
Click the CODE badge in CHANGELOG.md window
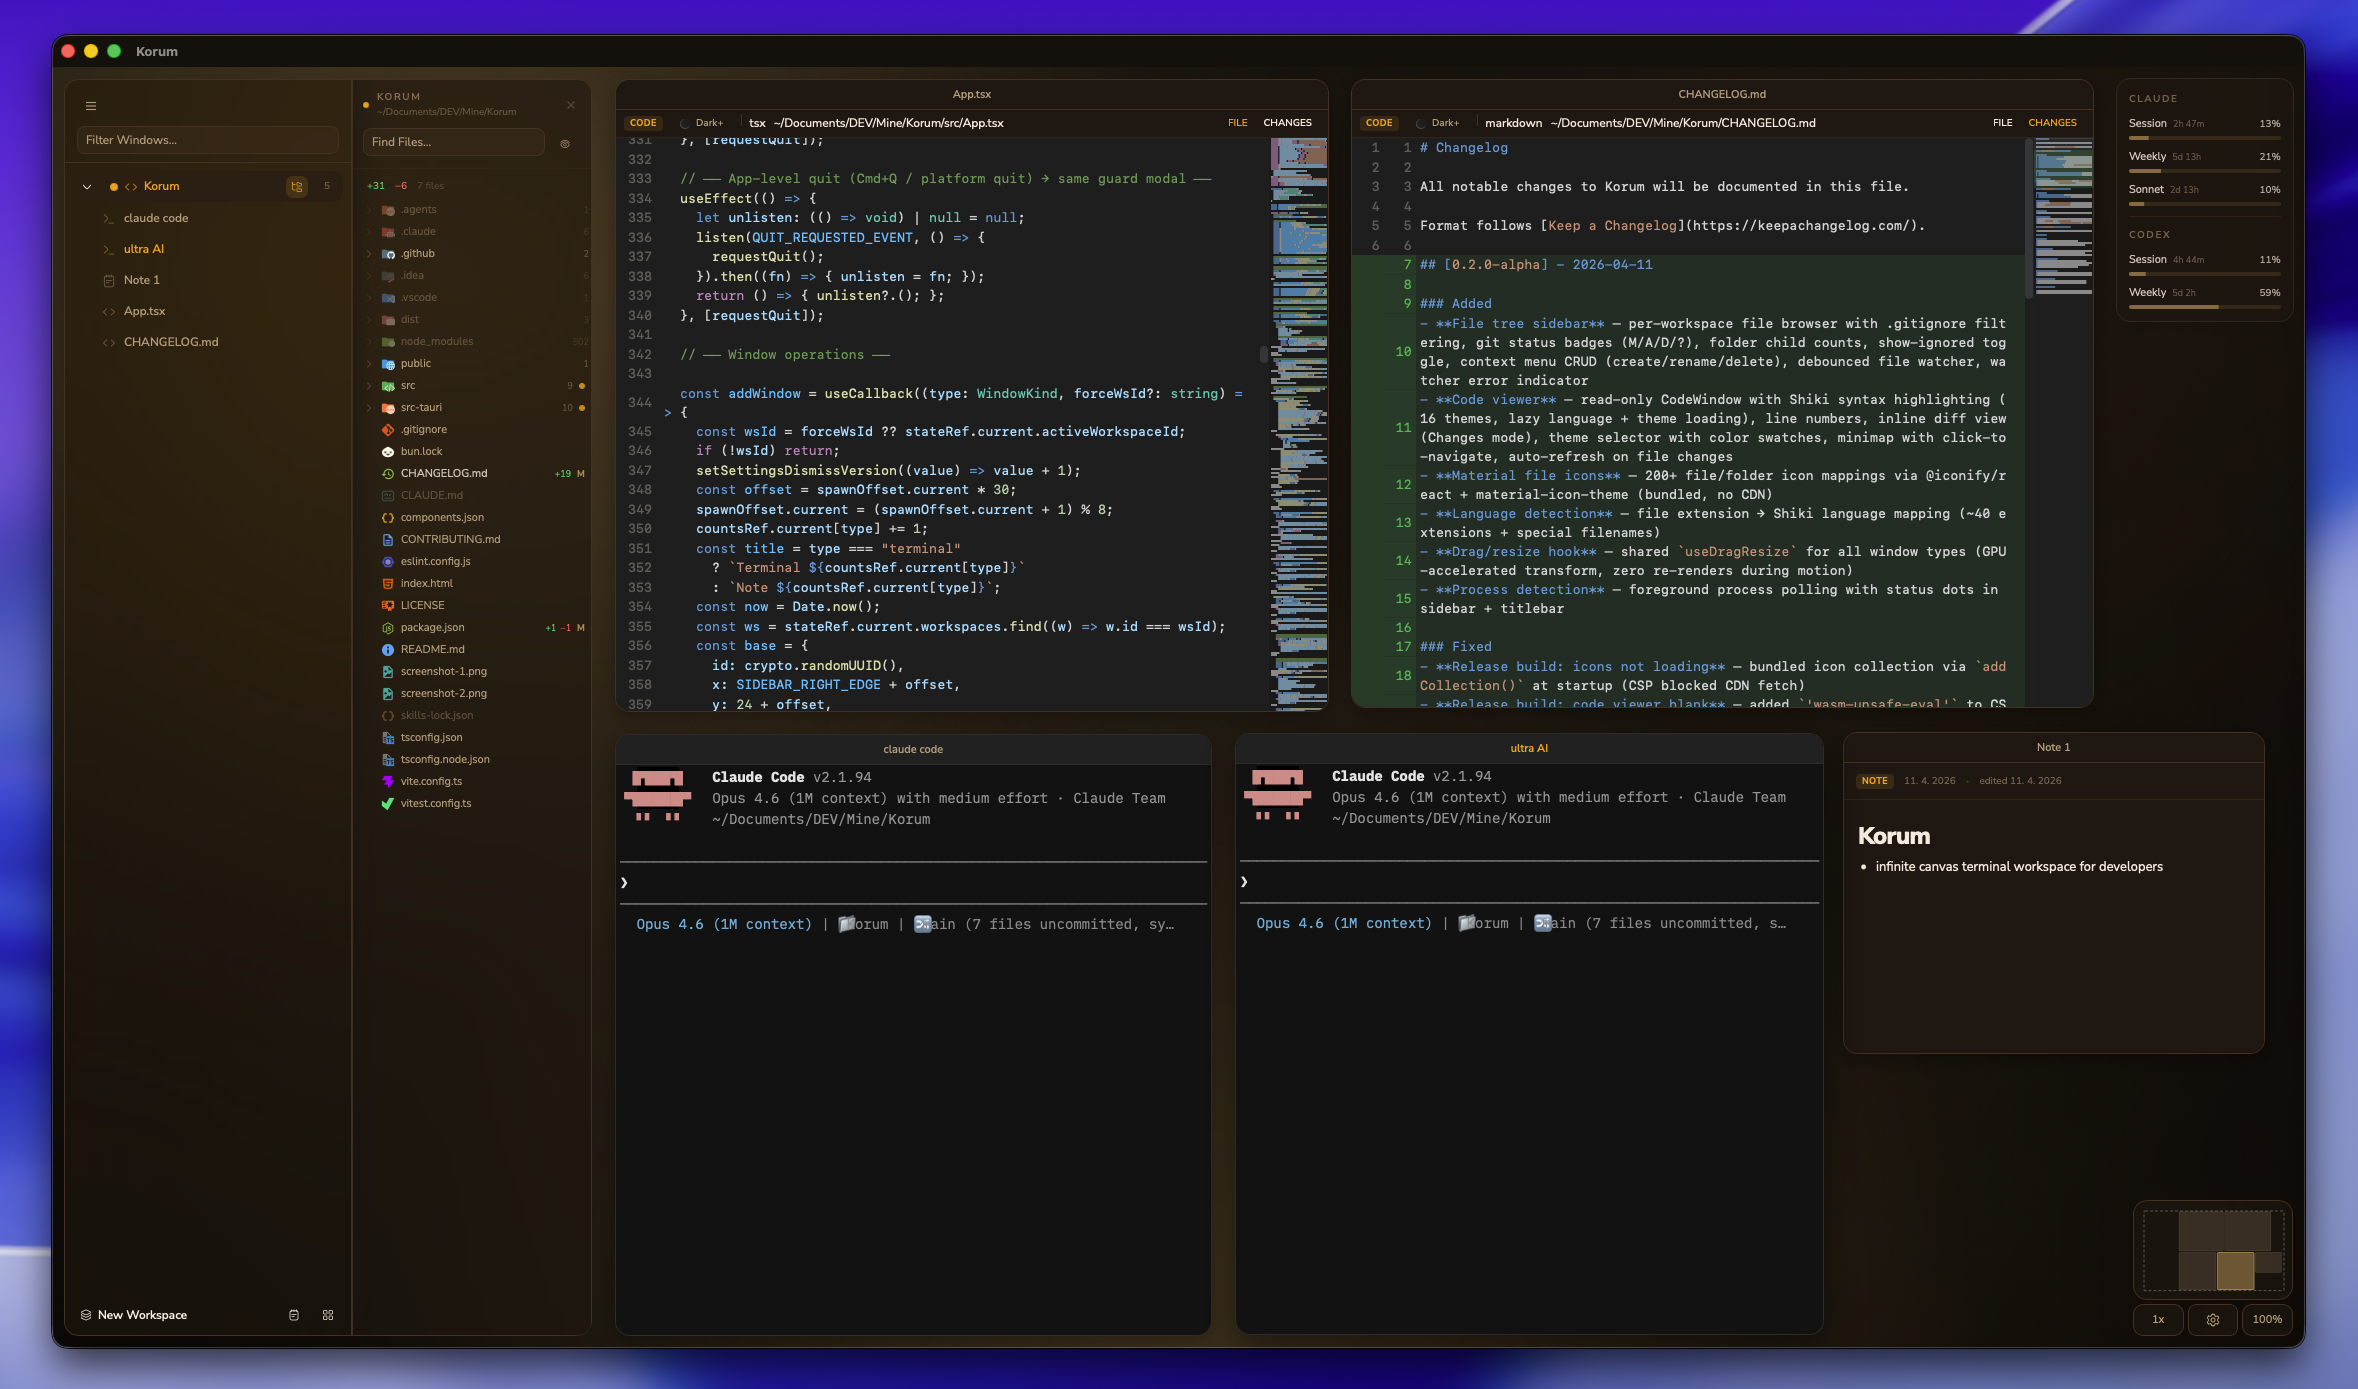pos(1379,123)
